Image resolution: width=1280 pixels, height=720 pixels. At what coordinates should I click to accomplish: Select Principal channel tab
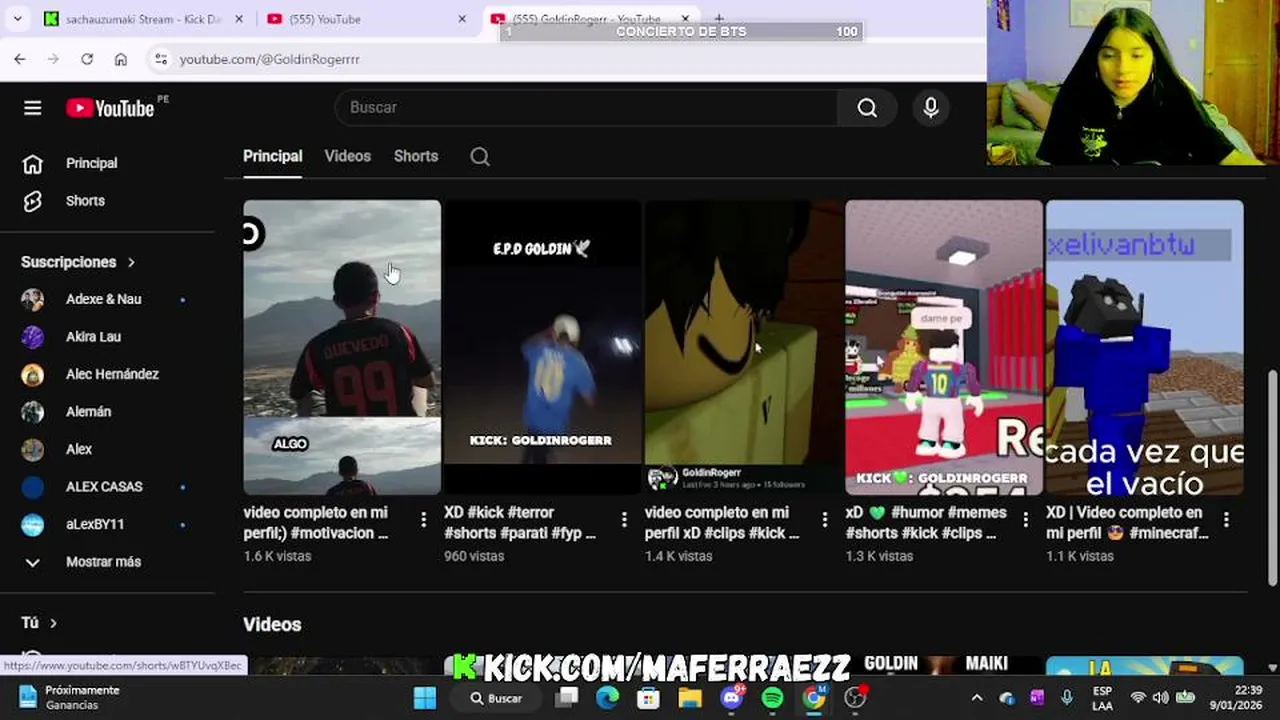[x=272, y=157]
